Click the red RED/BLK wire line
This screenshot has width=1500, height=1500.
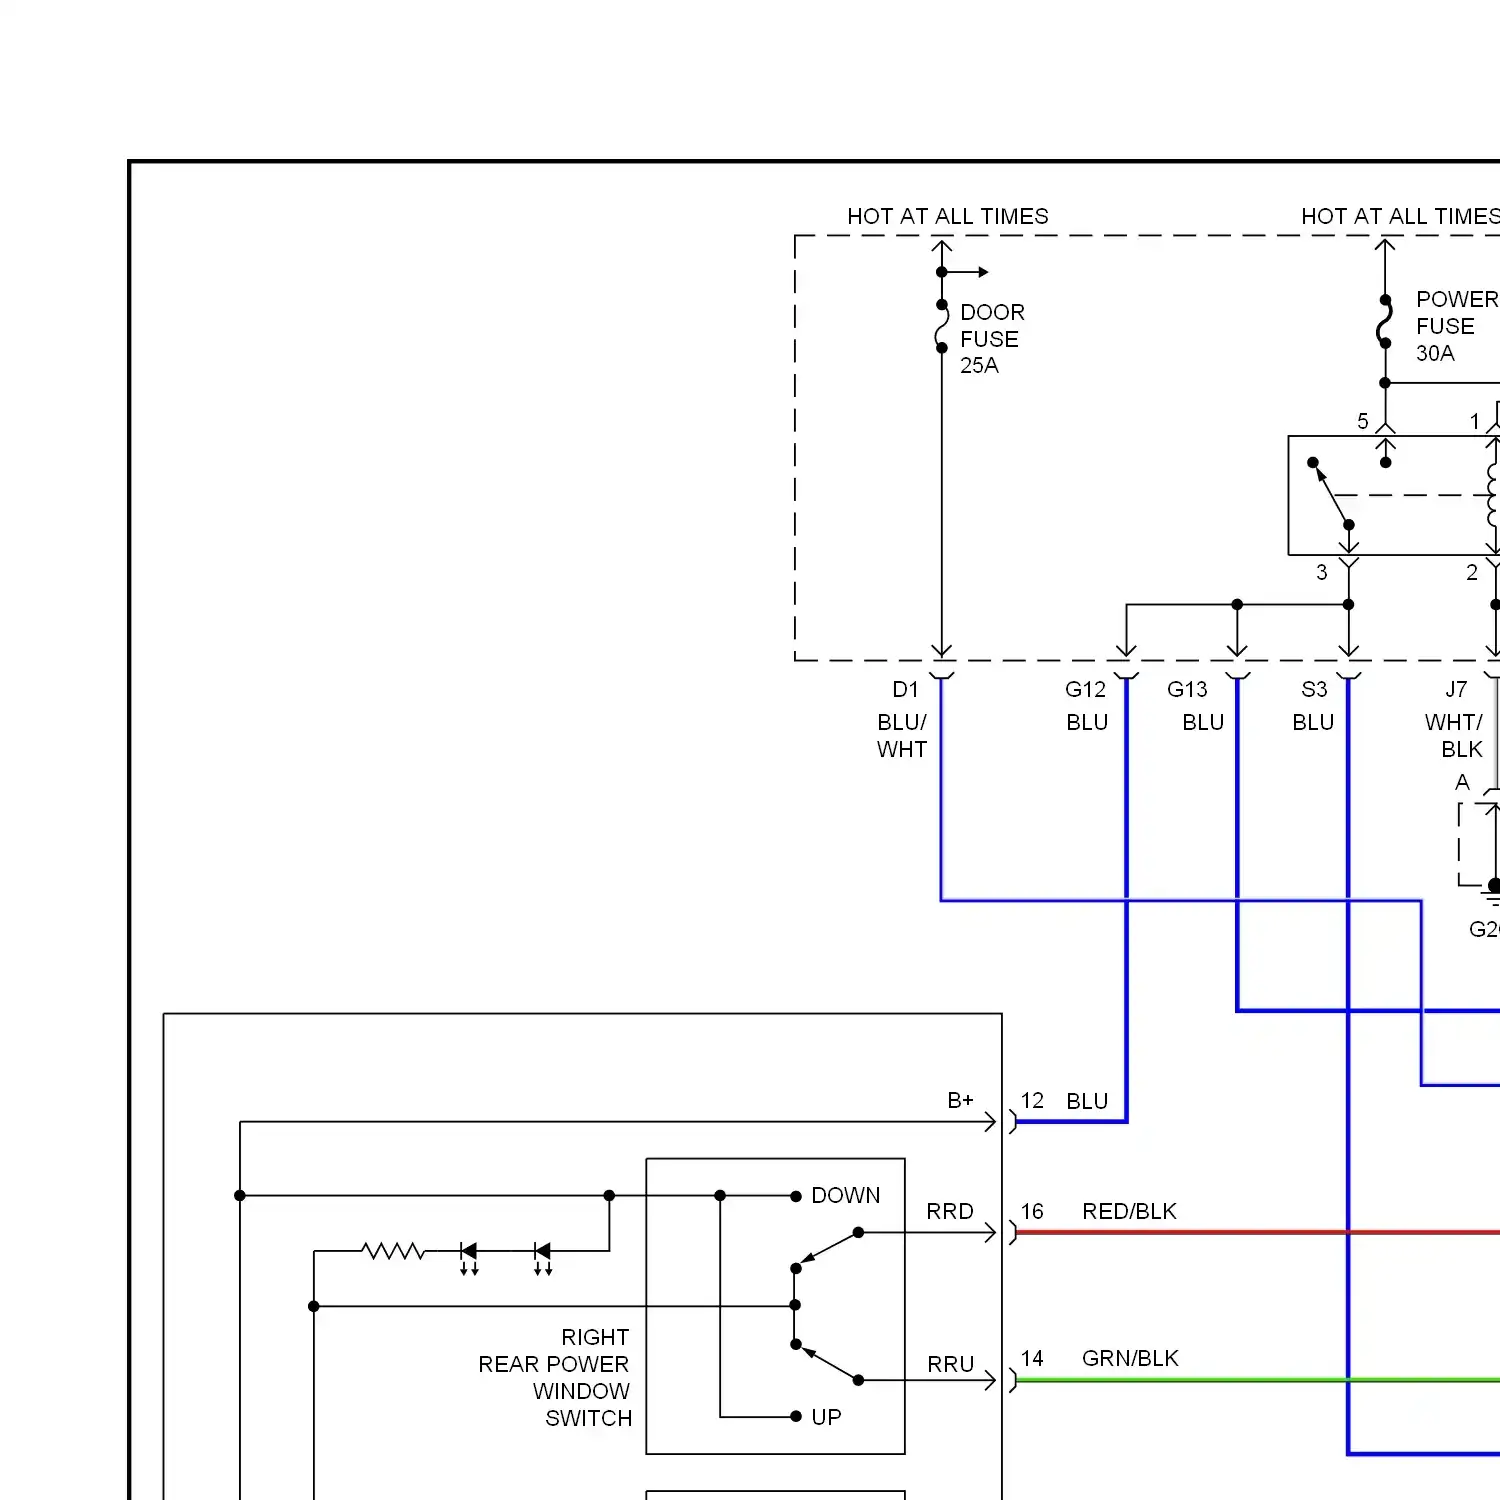coord(1257,1232)
